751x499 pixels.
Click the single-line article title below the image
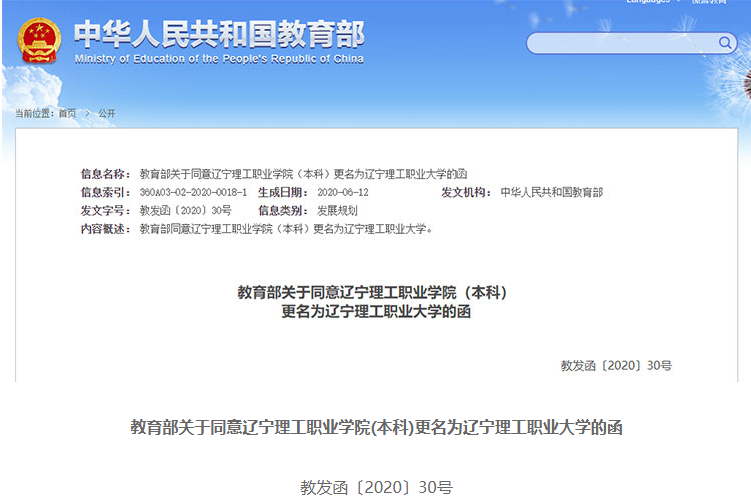coord(376,428)
